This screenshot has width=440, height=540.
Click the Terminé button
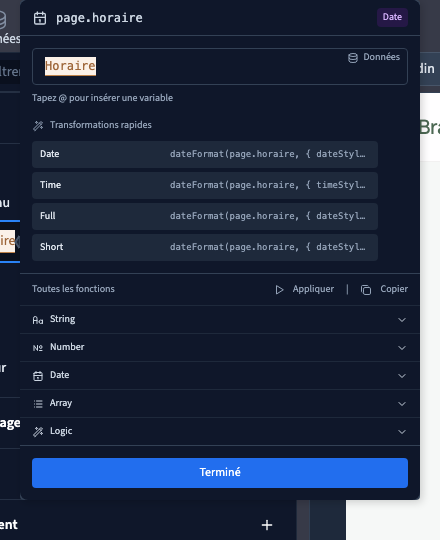[x=220, y=472]
